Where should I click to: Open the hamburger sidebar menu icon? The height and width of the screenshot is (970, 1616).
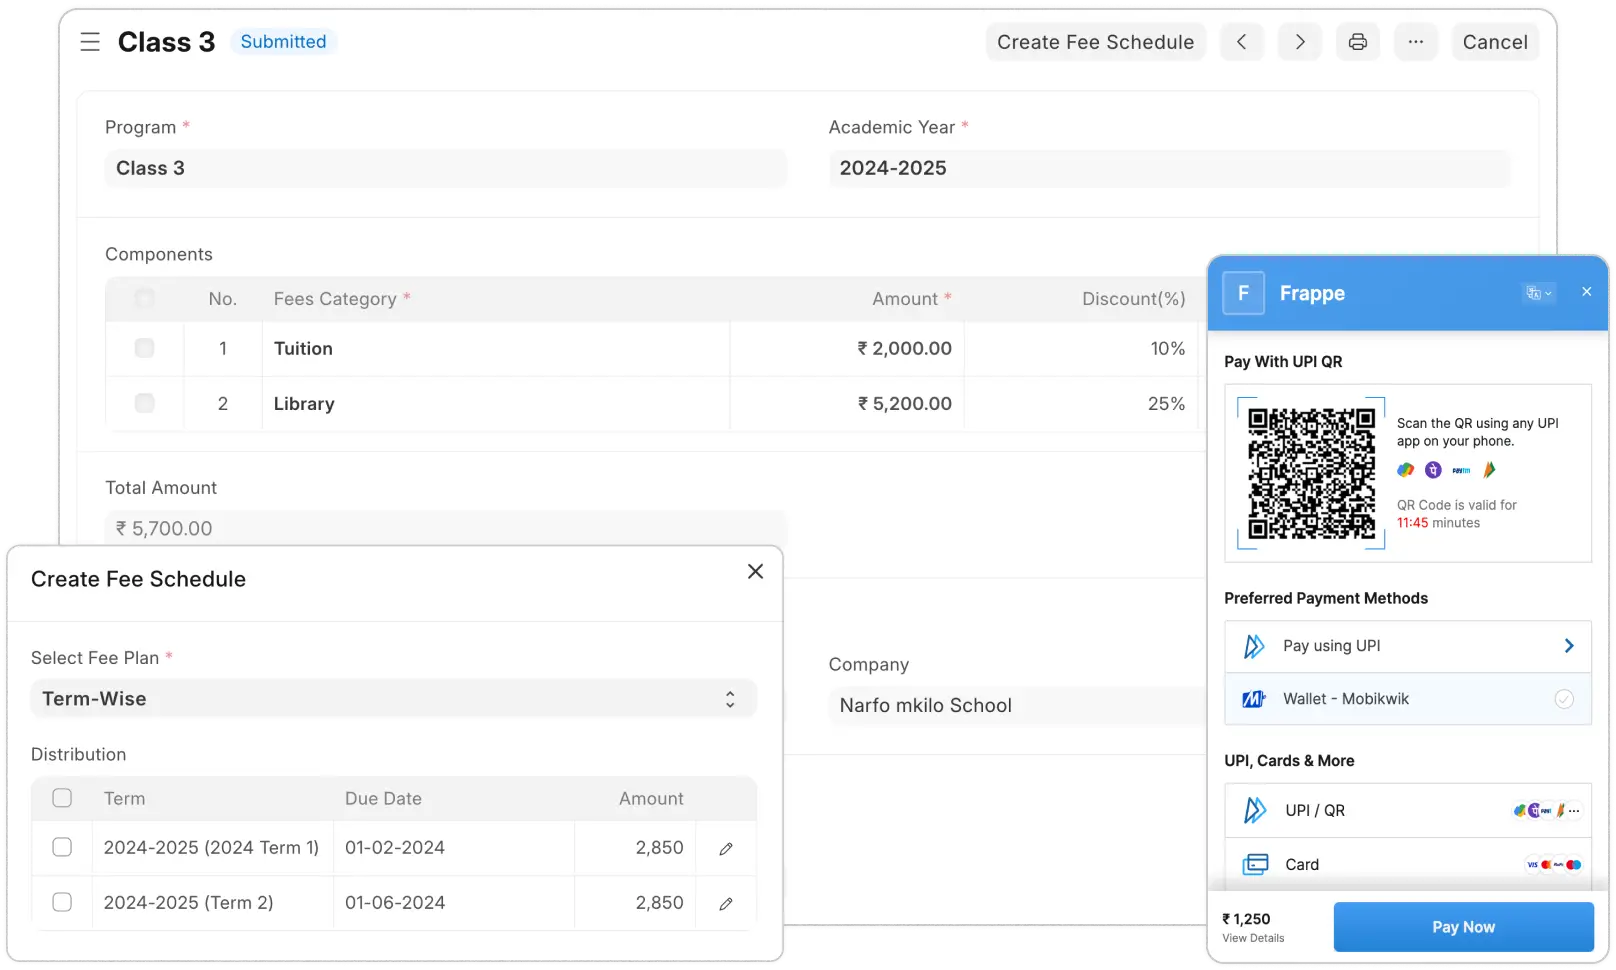[90, 42]
